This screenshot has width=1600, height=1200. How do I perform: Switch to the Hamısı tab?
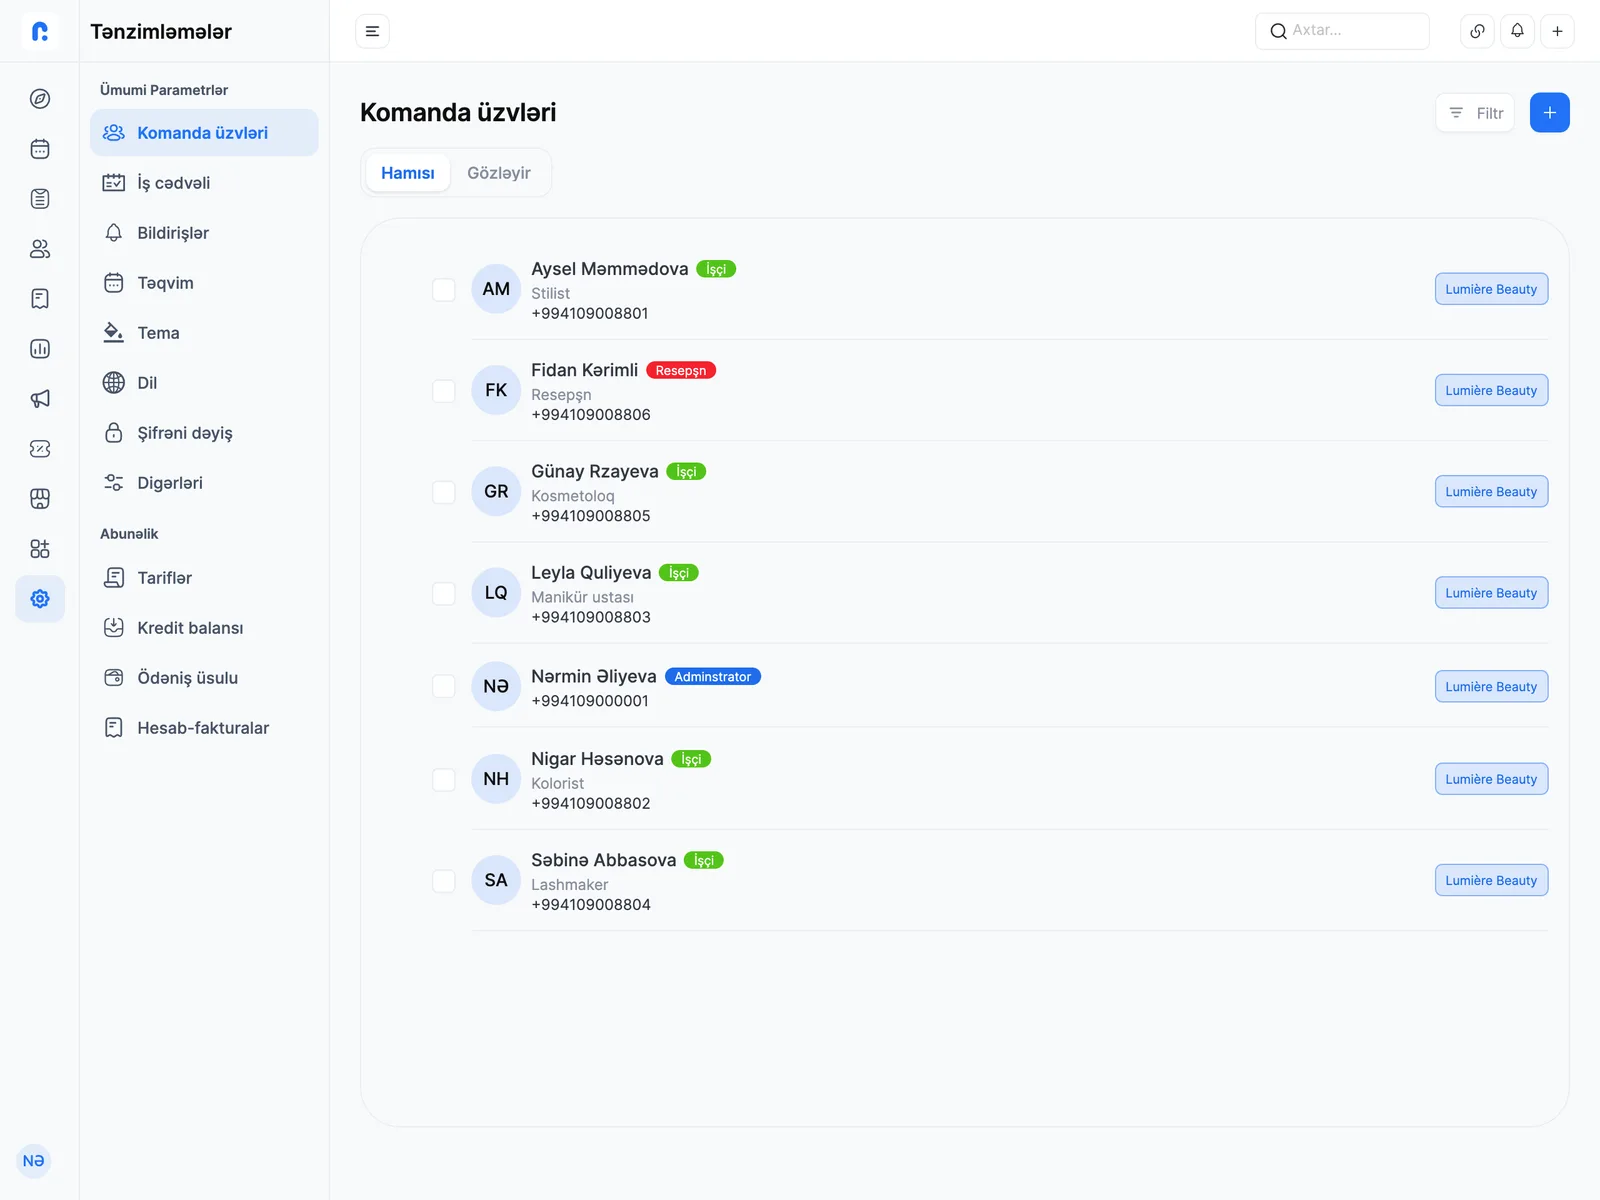point(408,173)
